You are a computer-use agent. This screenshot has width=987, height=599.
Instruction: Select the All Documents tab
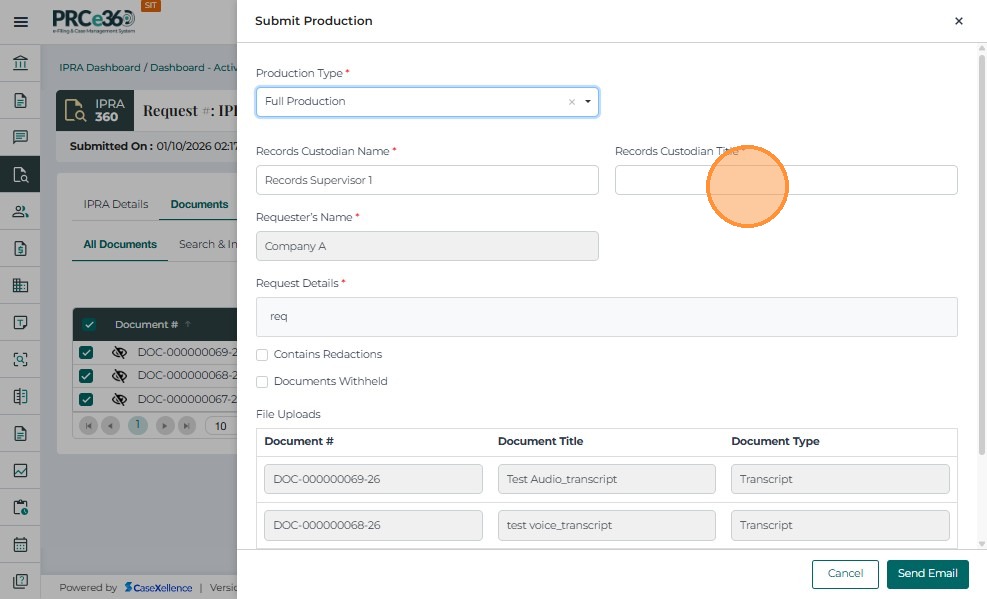(120, 245)
